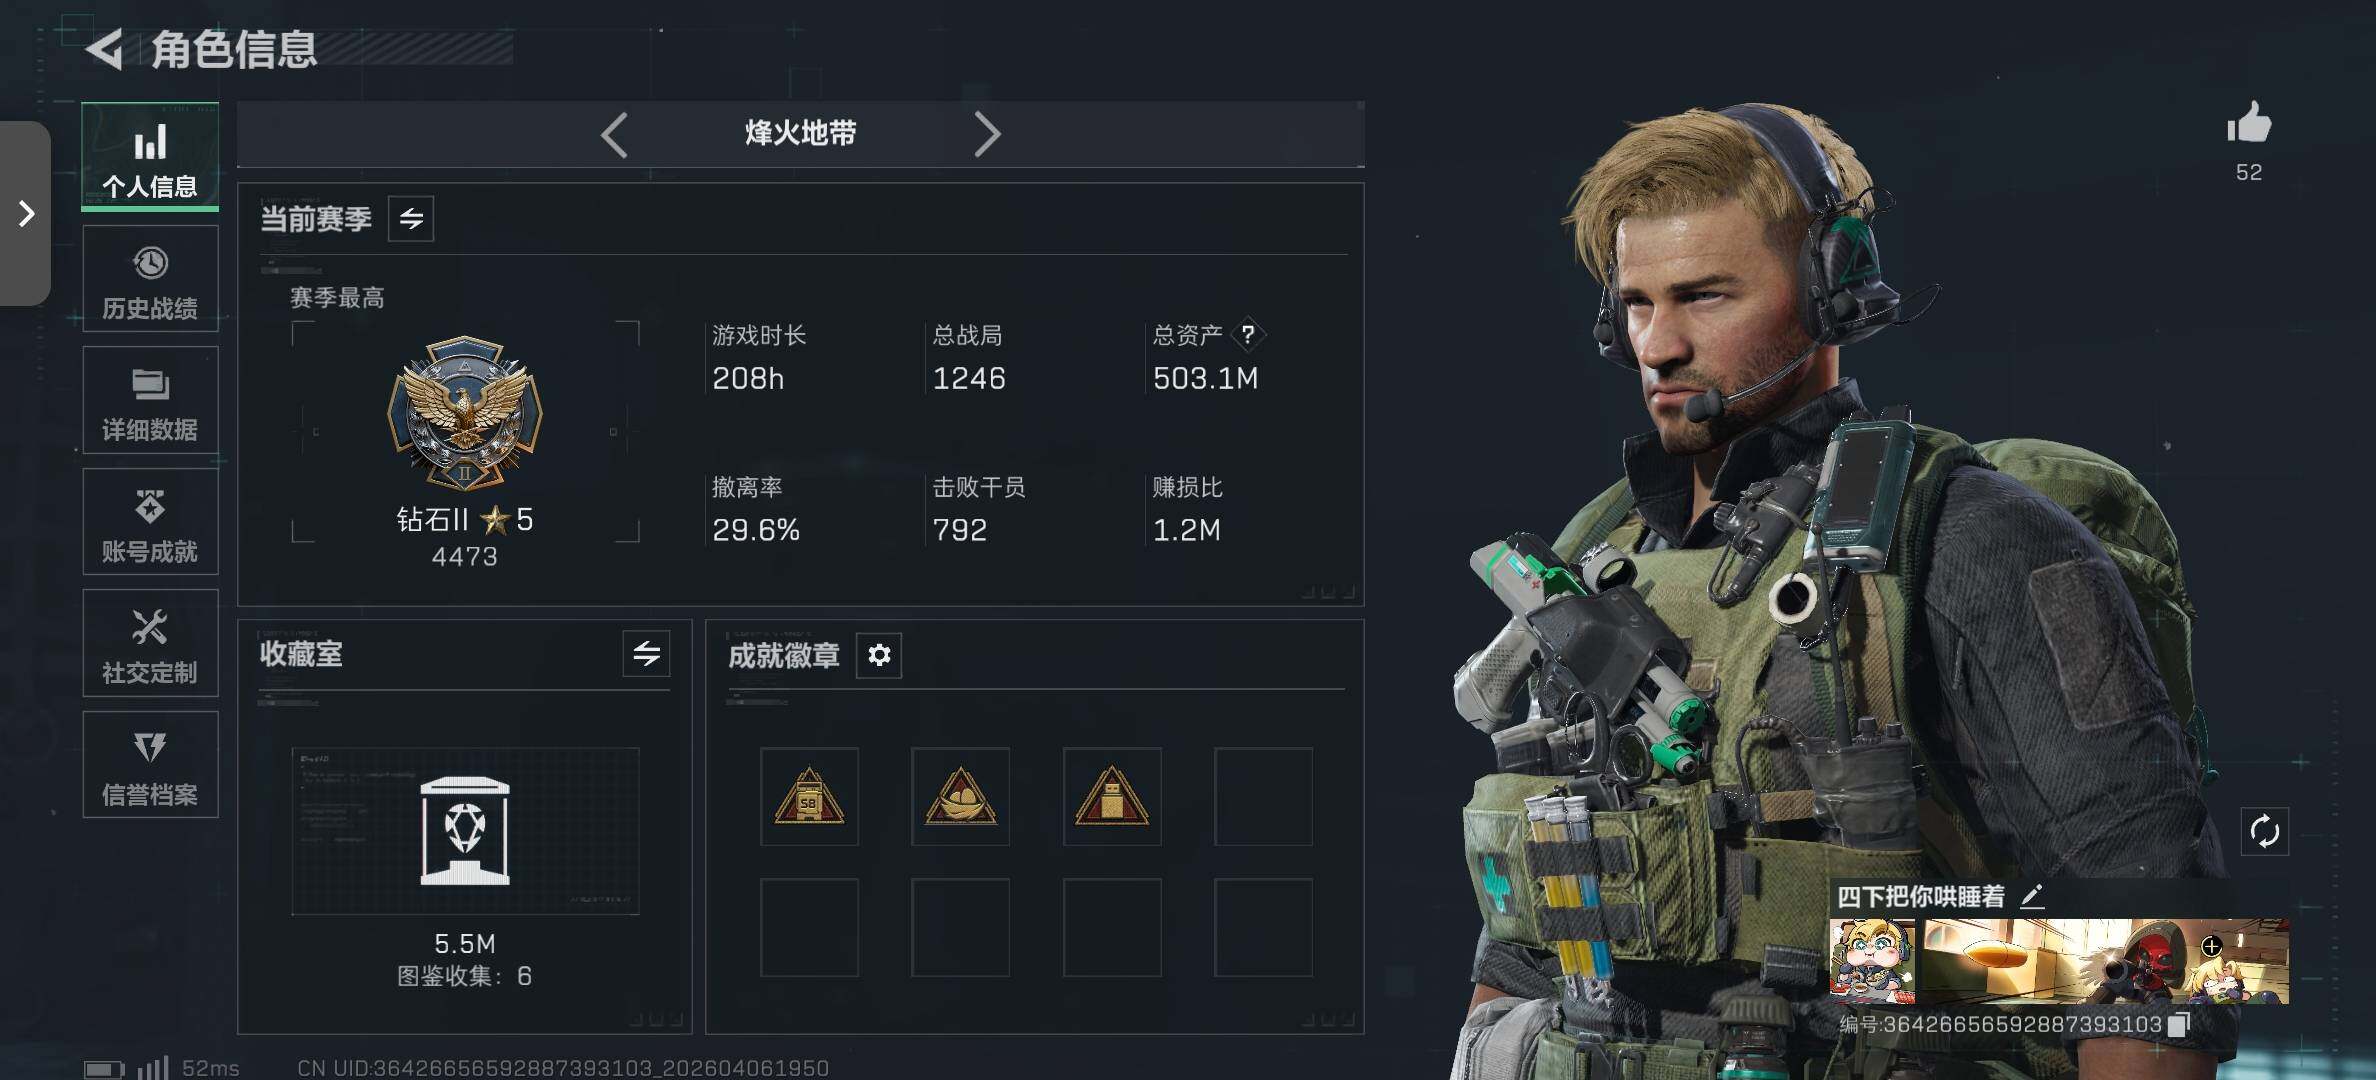Open the 社交定制 sidebar tab

pos(150,644)
